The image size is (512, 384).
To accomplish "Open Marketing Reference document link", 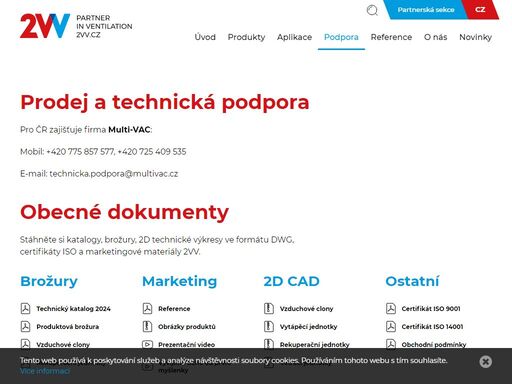I will (x=174, y=309).
